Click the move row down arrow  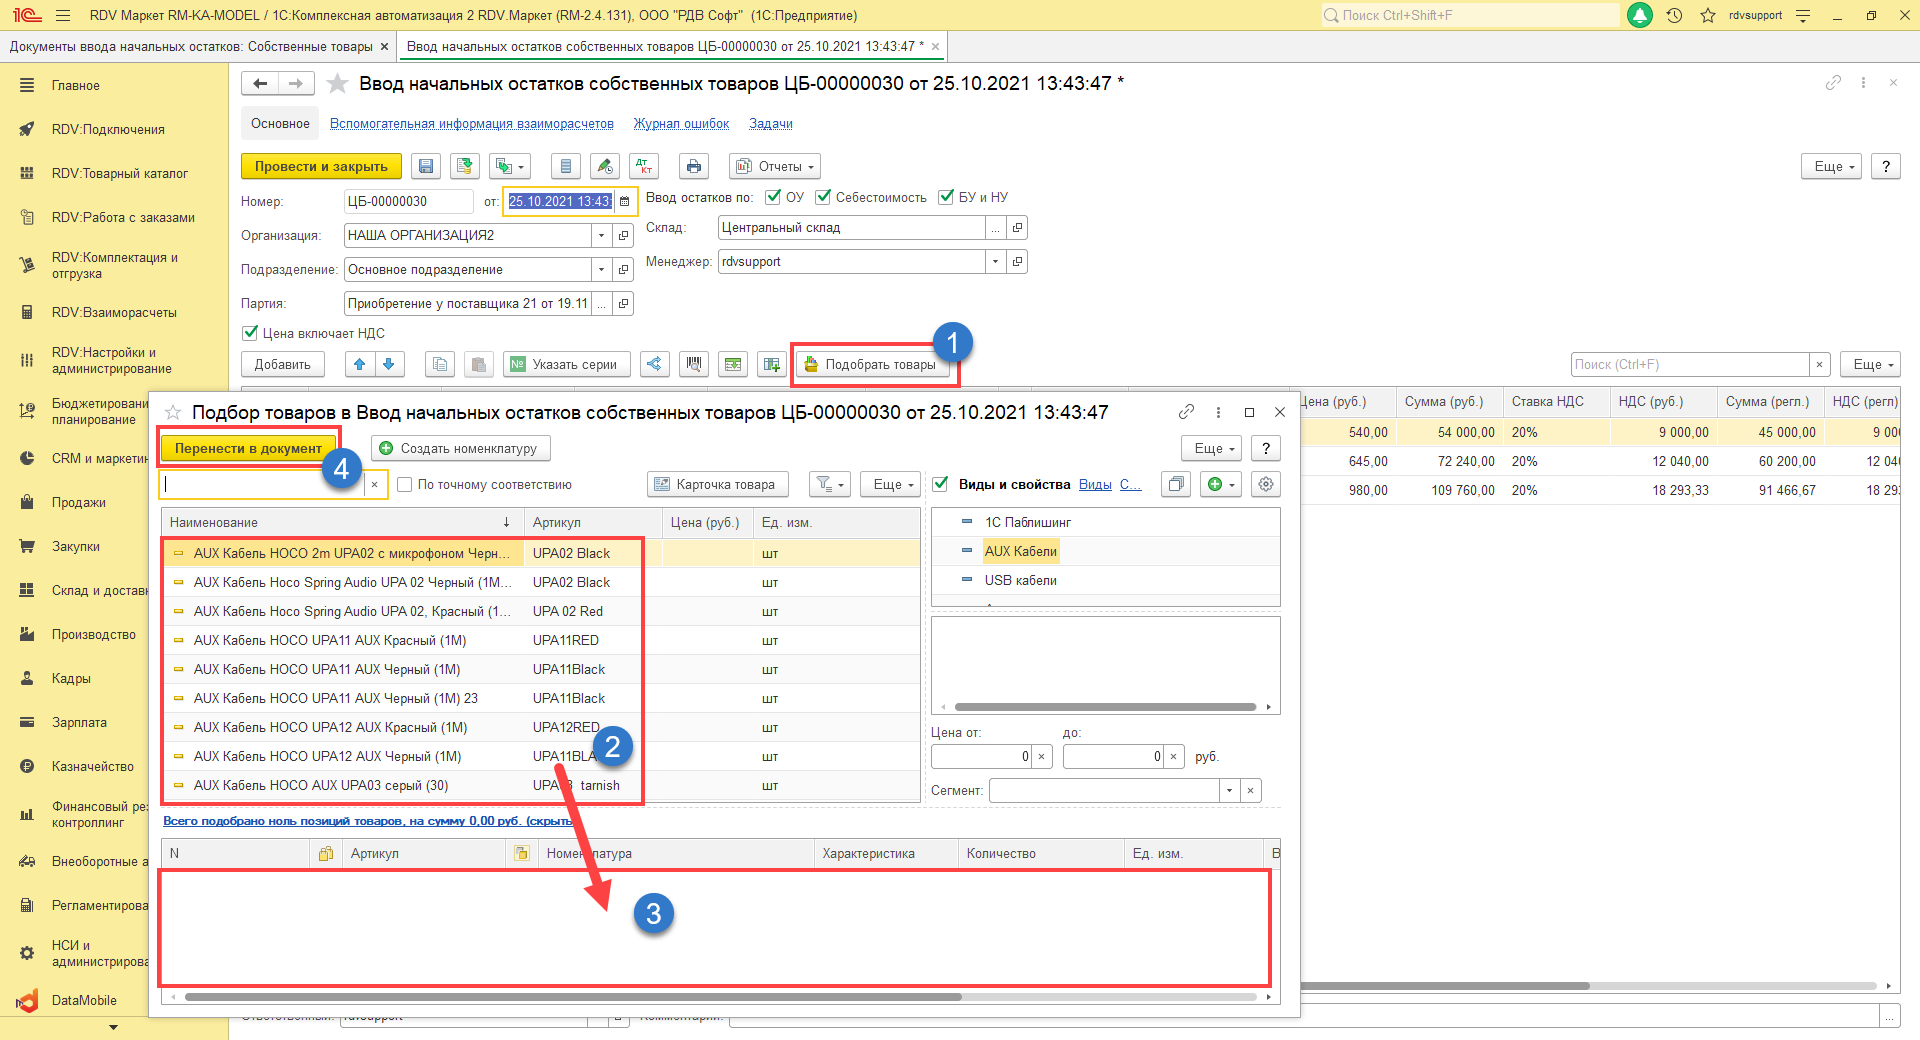tap(389, 364)
